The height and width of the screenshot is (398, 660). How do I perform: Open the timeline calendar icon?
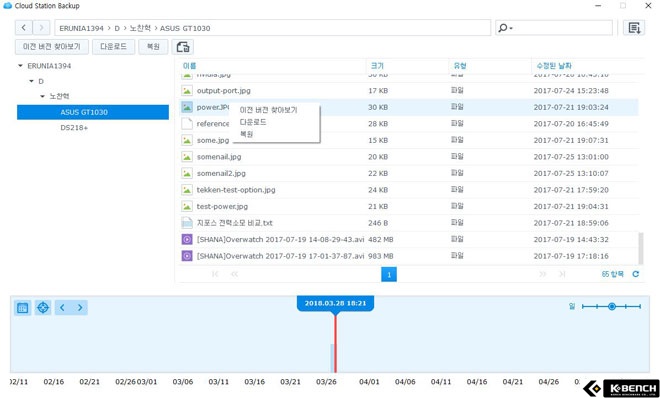point(23,308)
